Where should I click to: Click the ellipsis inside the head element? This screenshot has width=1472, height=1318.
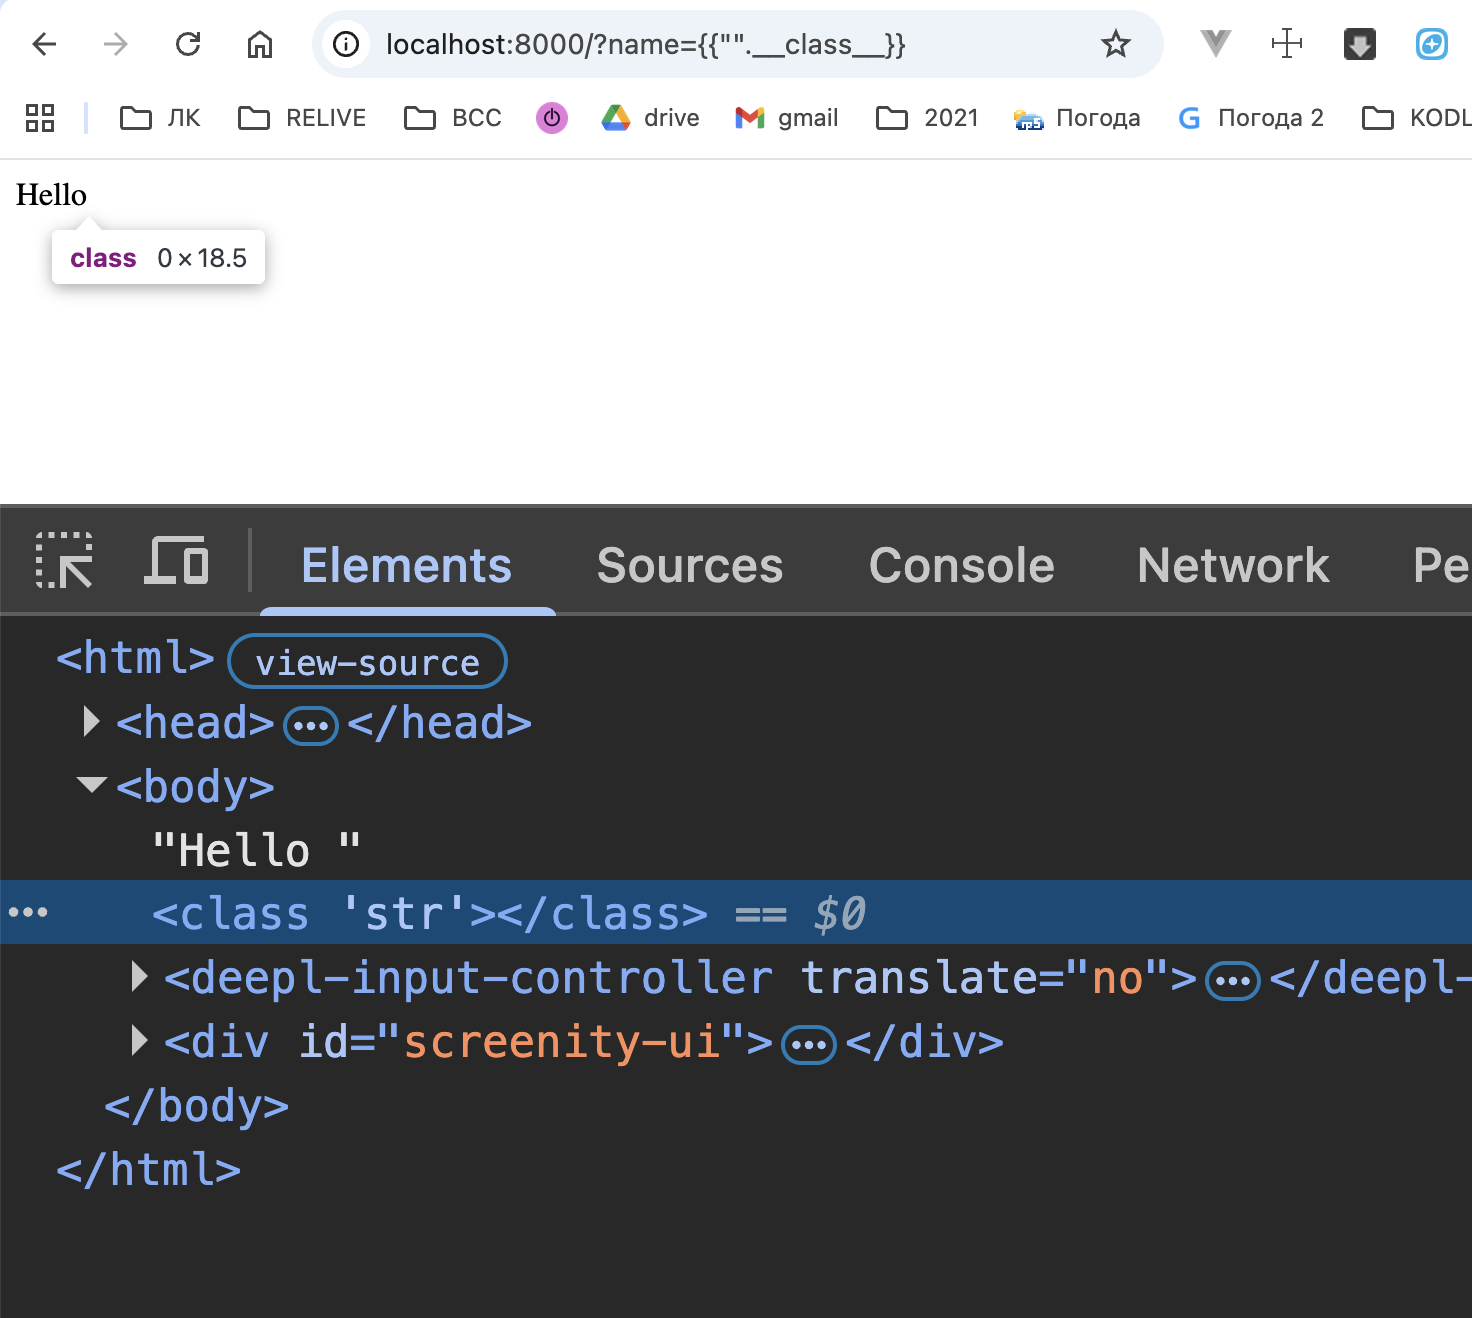310,726
